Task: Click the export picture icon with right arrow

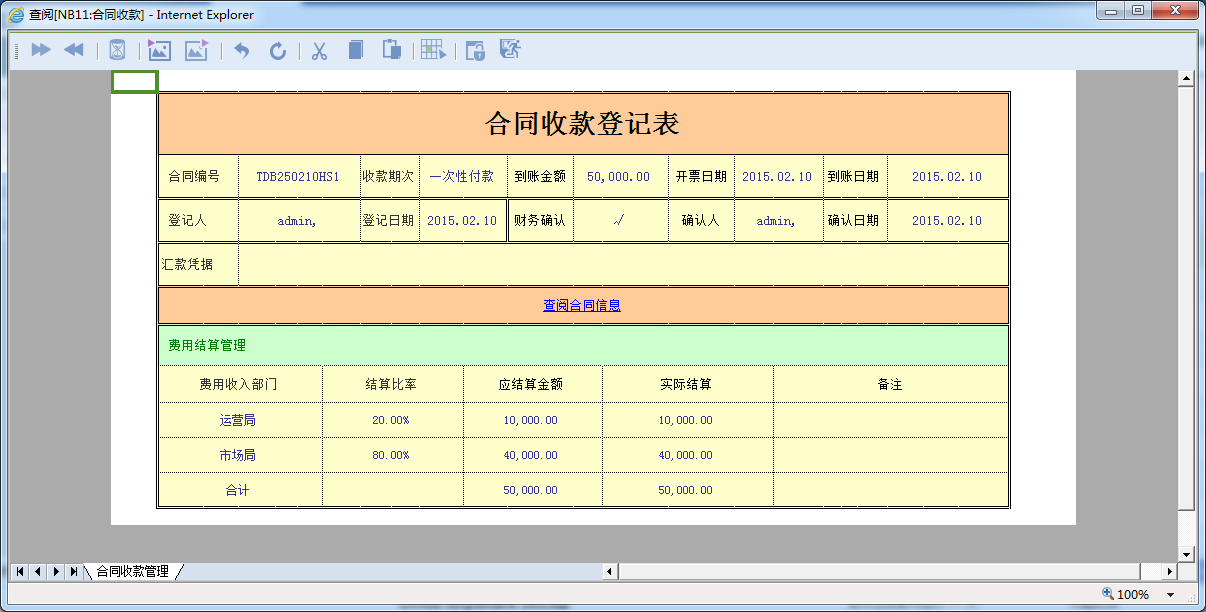Action: click(196, 50)
